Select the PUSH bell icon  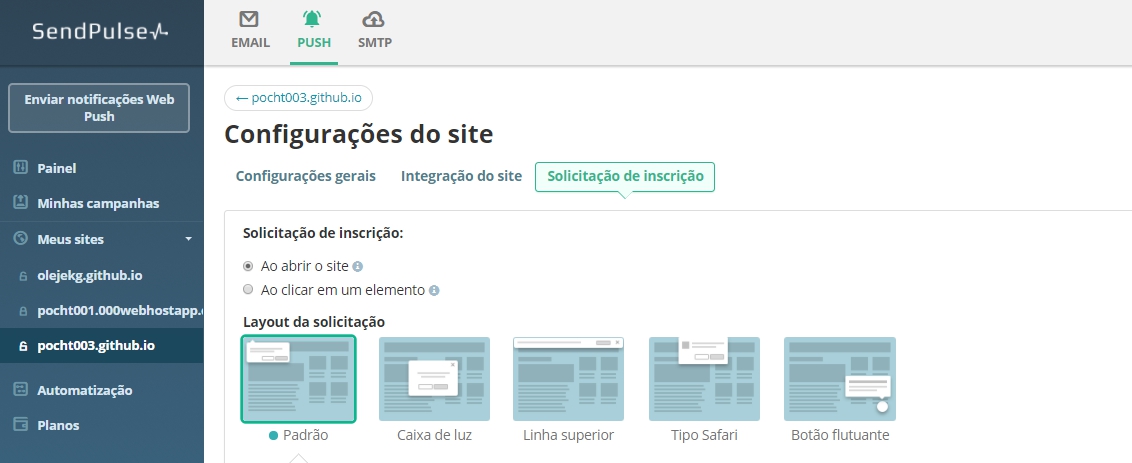pos(313,19)
